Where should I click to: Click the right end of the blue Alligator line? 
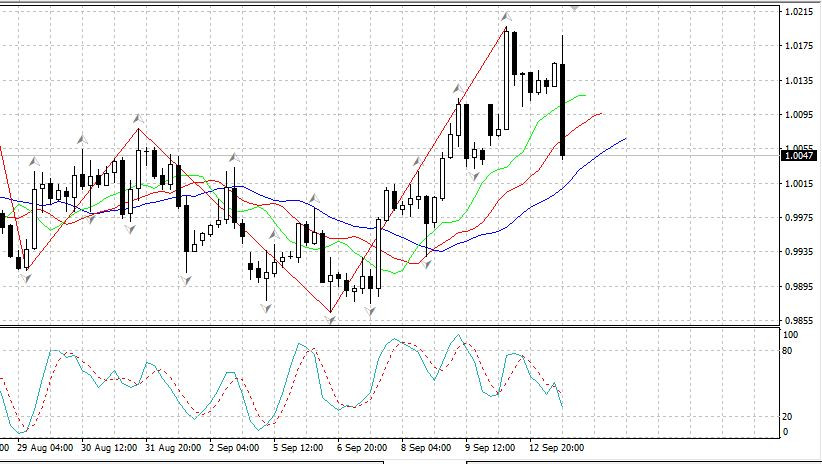(x=625, y=139)
